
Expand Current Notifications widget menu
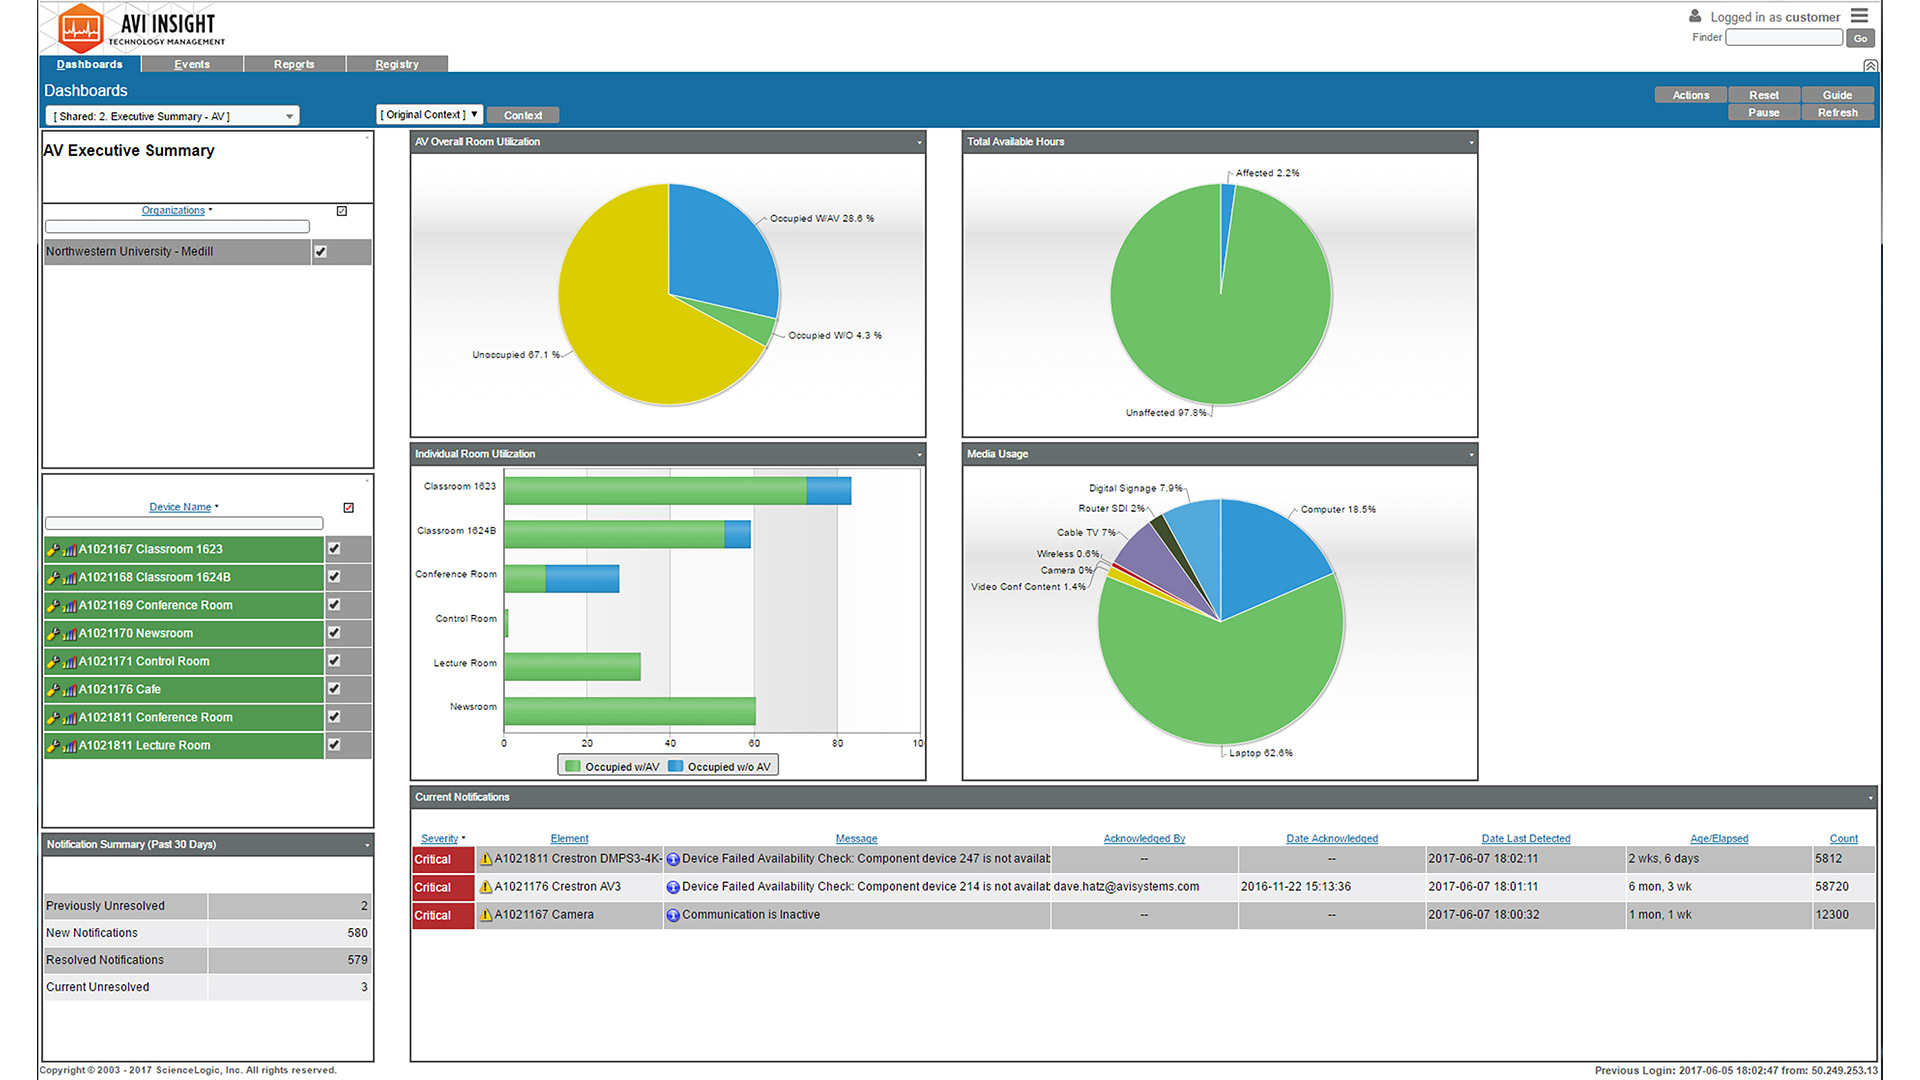(1870, 797)
